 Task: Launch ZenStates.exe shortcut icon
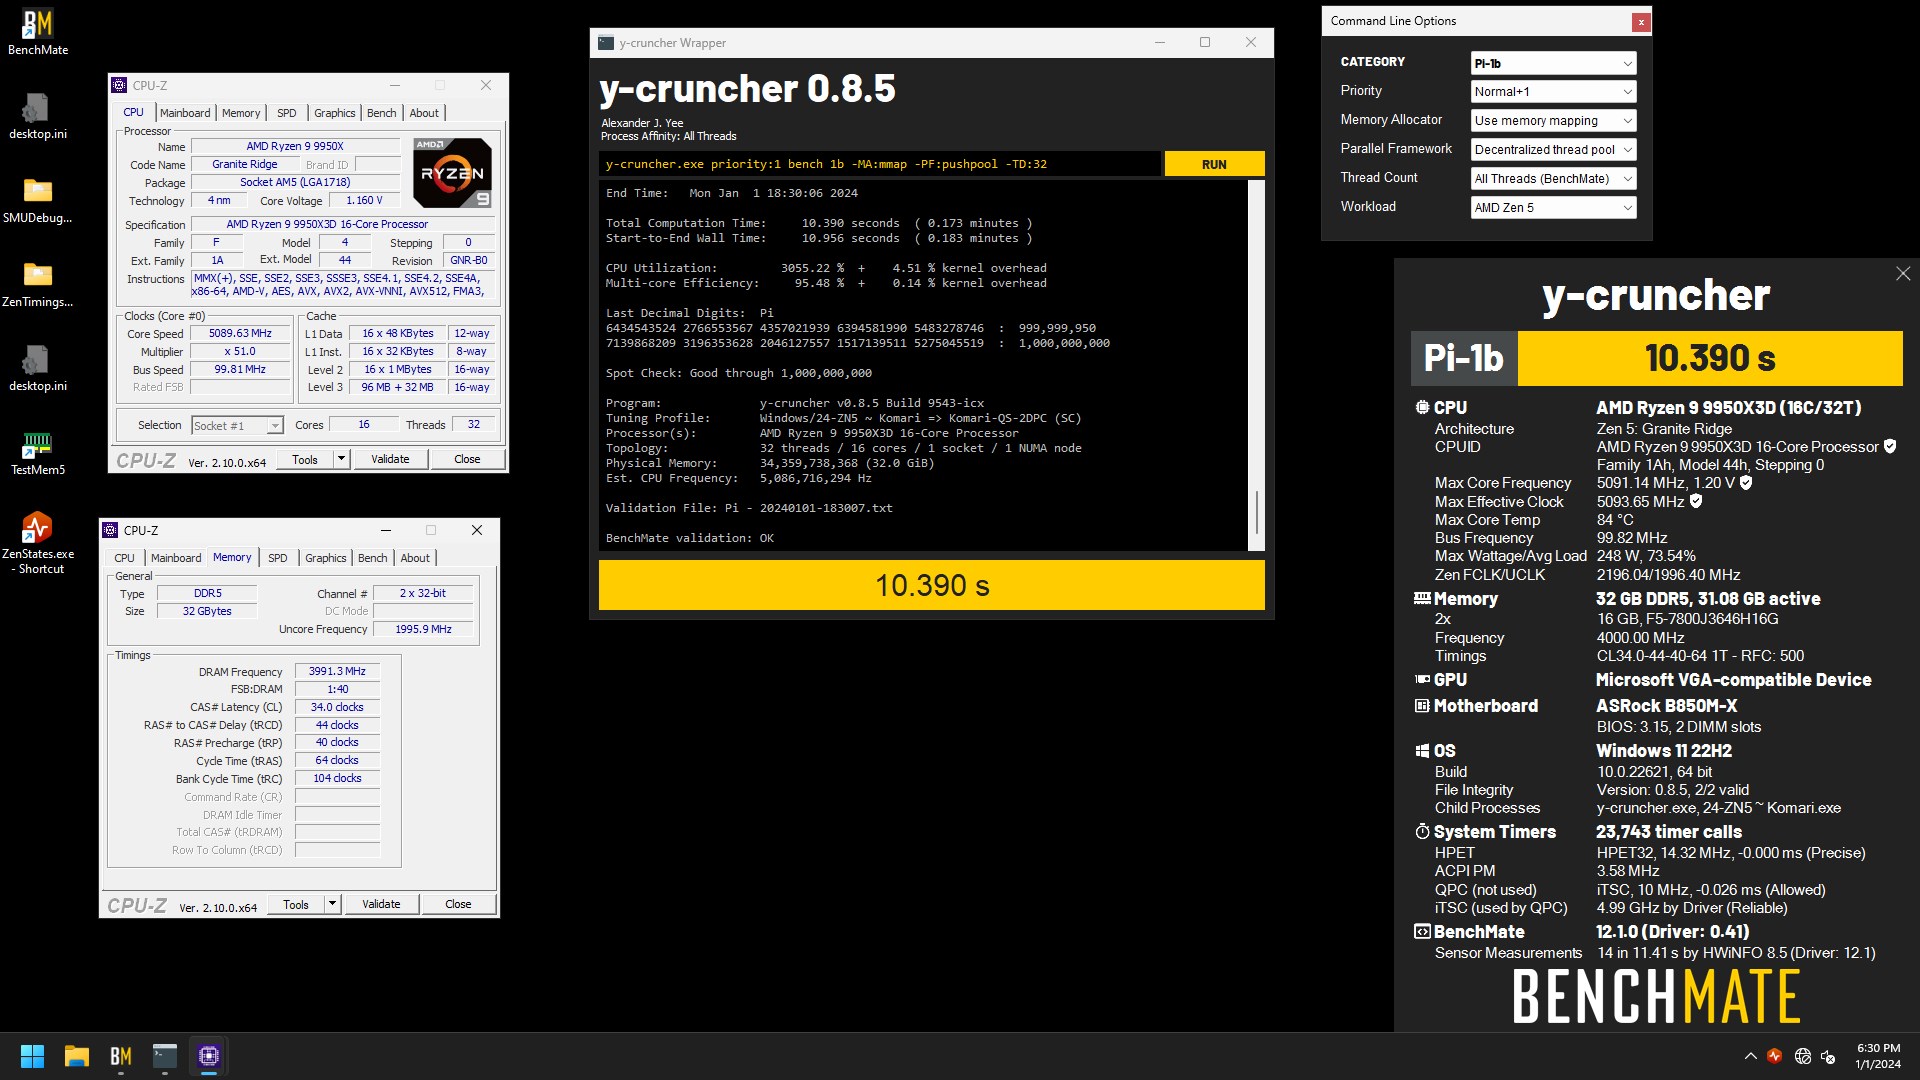coord(38,543)
